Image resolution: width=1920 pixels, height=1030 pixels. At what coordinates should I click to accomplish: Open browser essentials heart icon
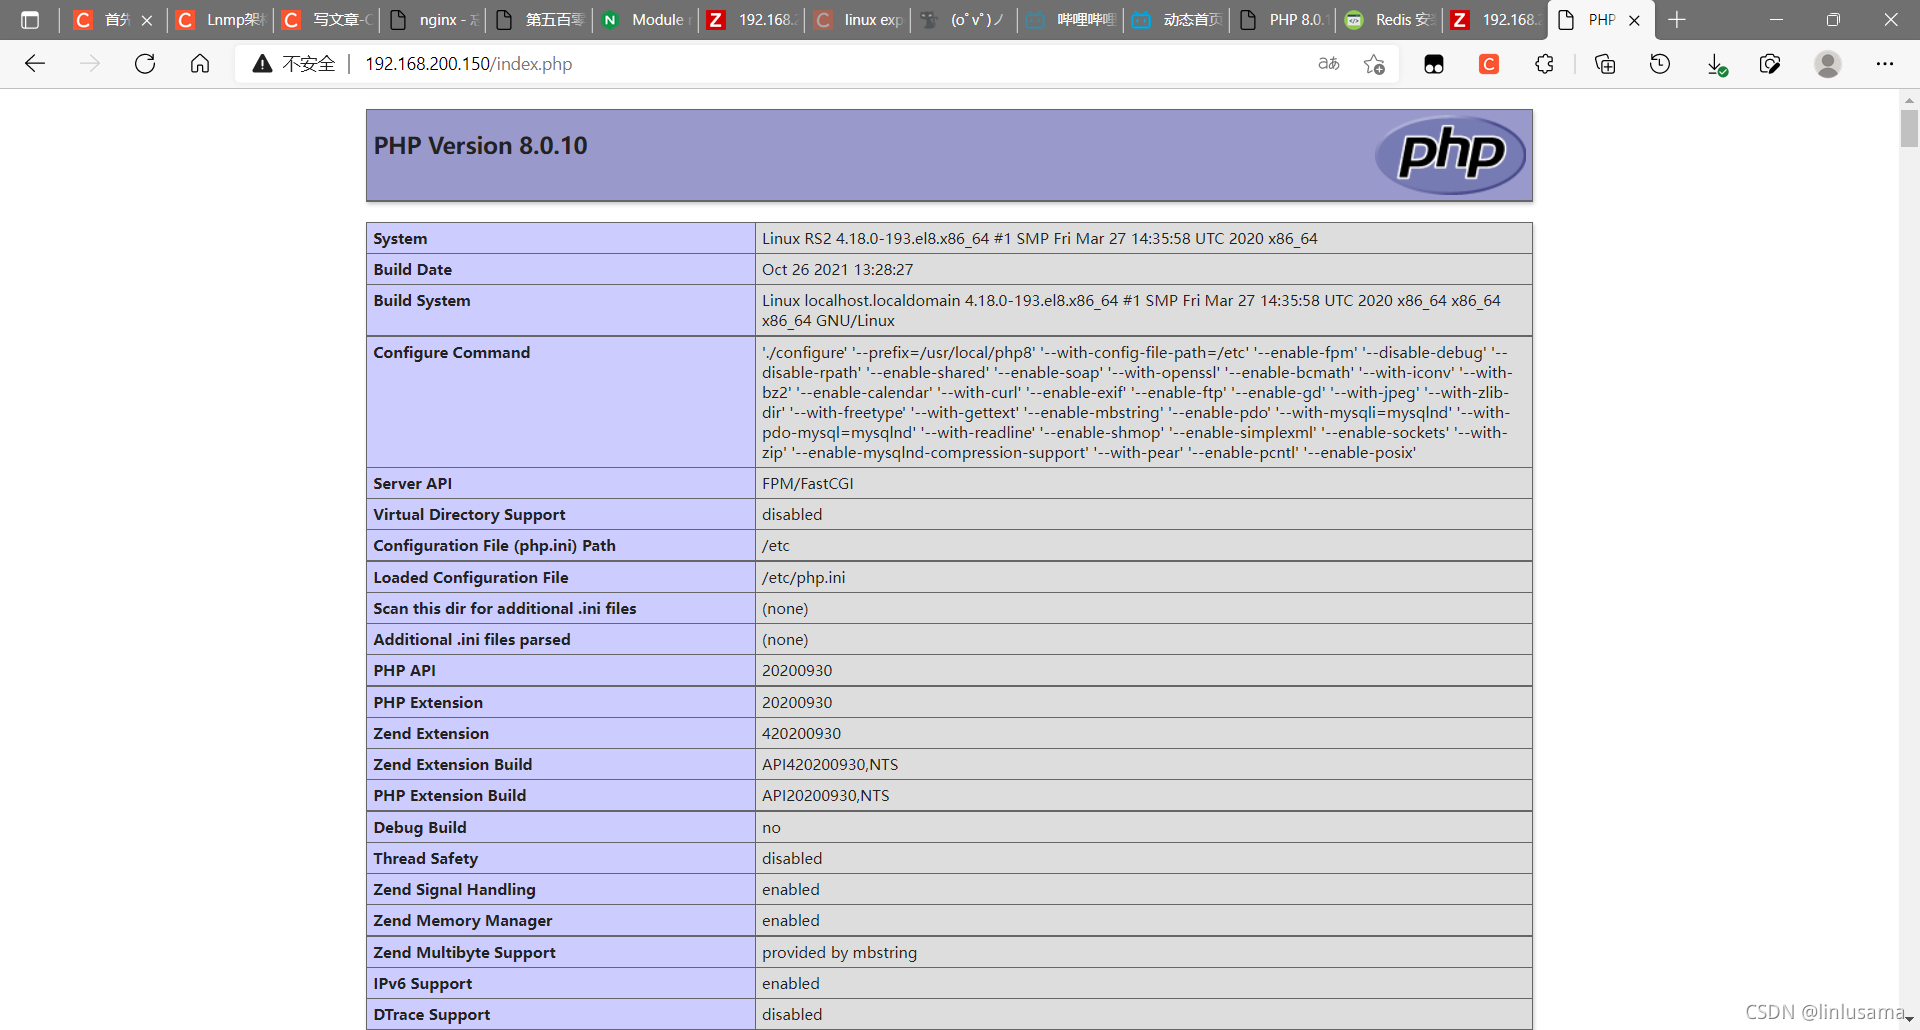coord(1770,64)
